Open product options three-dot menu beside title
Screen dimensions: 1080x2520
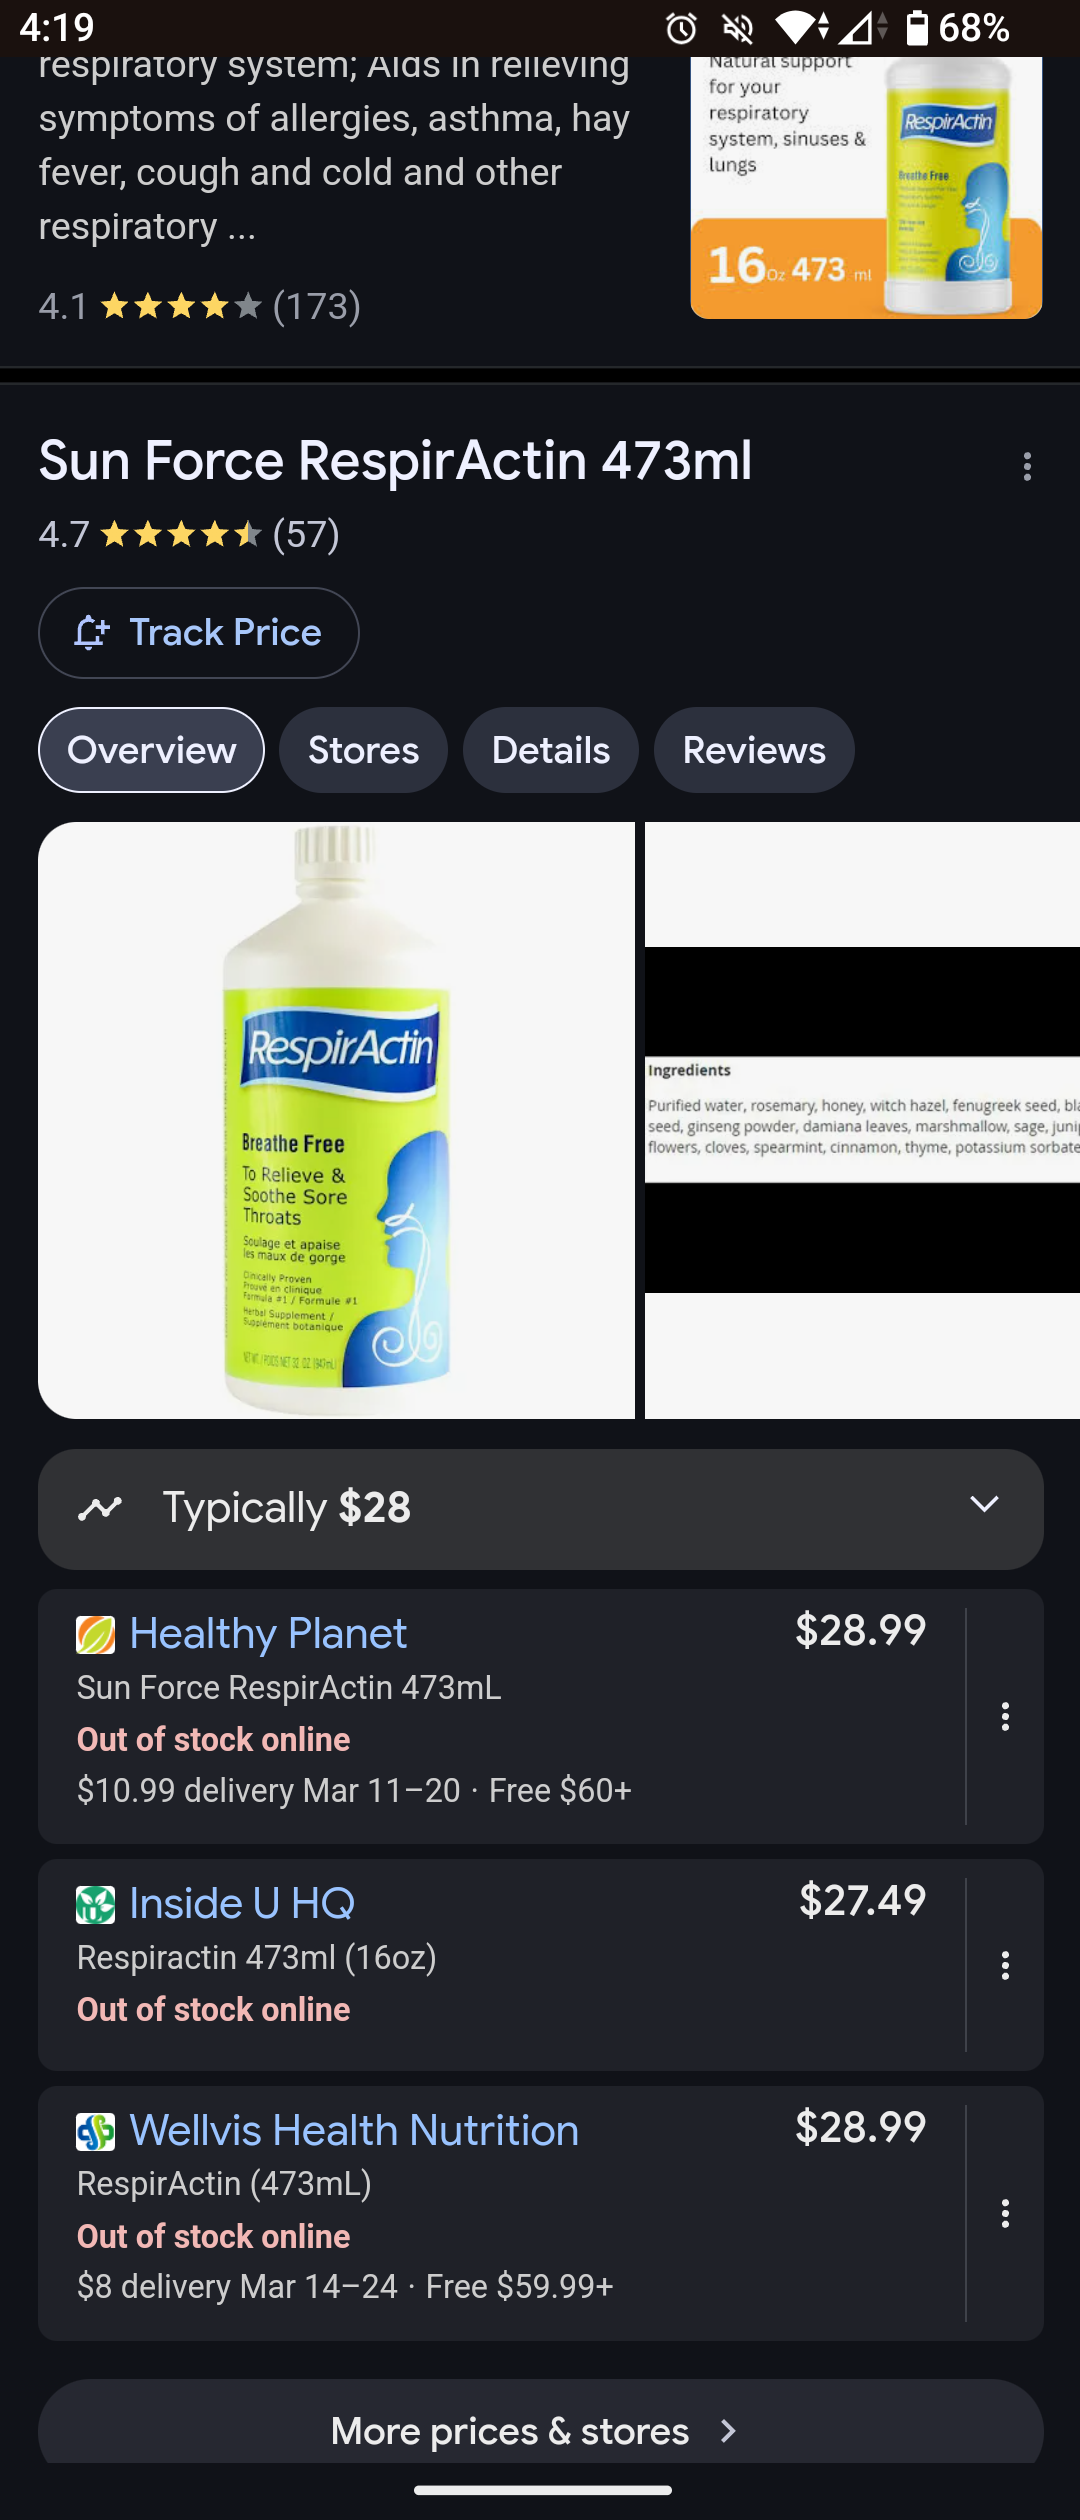coord(1027,466)
